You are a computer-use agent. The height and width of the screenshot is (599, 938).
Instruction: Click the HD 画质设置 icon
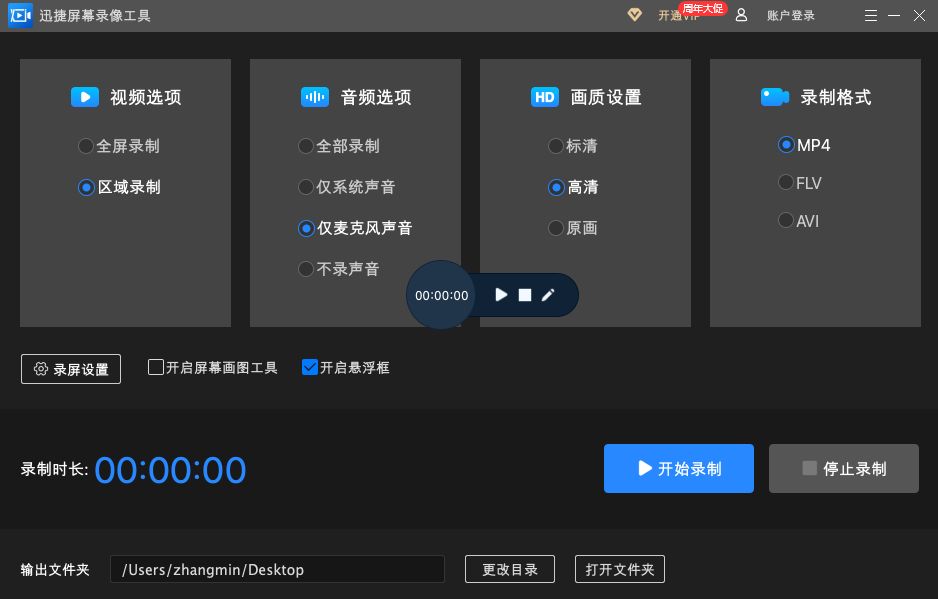pyautogui.click(x=545, y=97)
